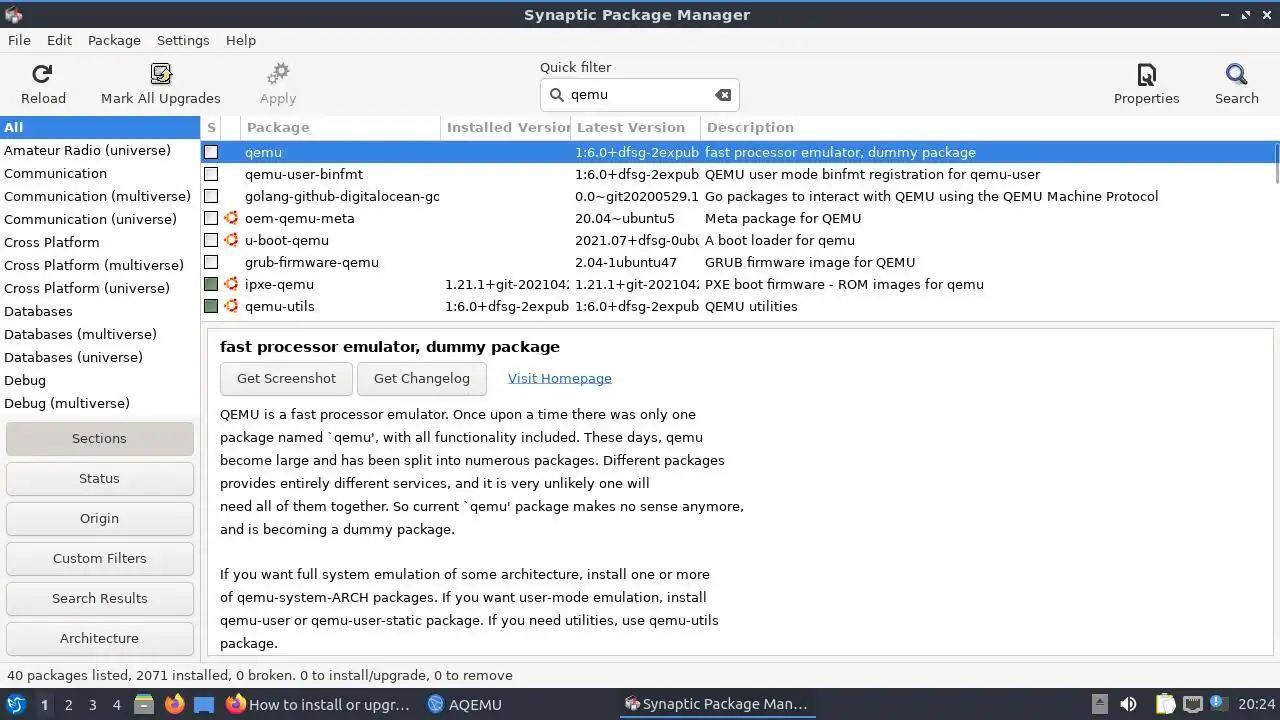Viewport: 1280px width, 720px height.
Task: Mark the oem-qemu-meta package checkbox
Action: point(211,218)
